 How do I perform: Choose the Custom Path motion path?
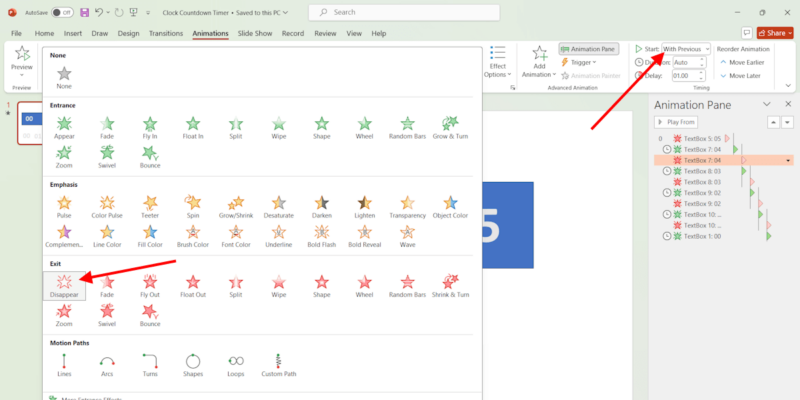[x=279, y=365]
